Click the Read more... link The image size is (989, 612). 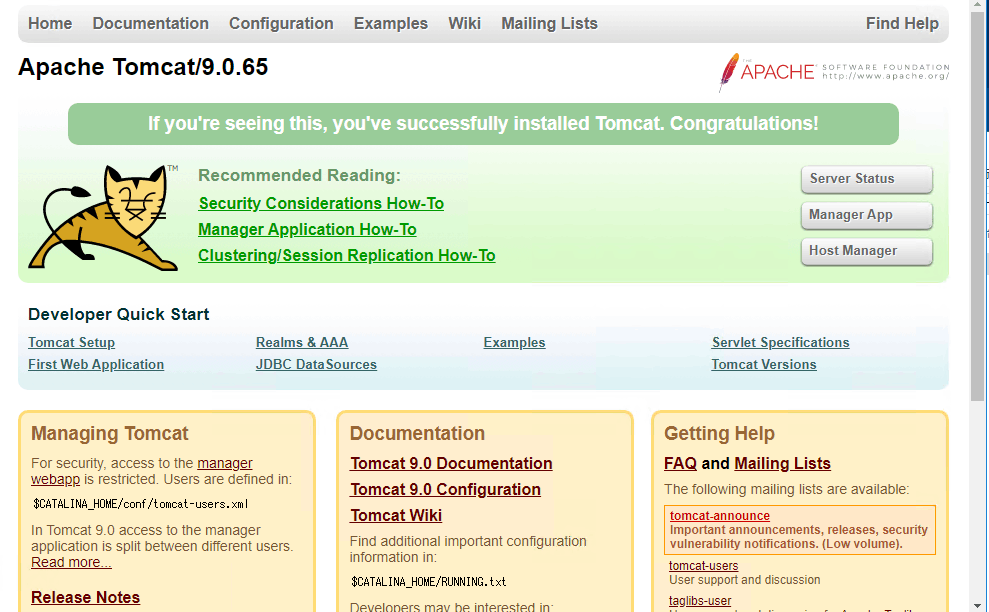tap(71, 562)
